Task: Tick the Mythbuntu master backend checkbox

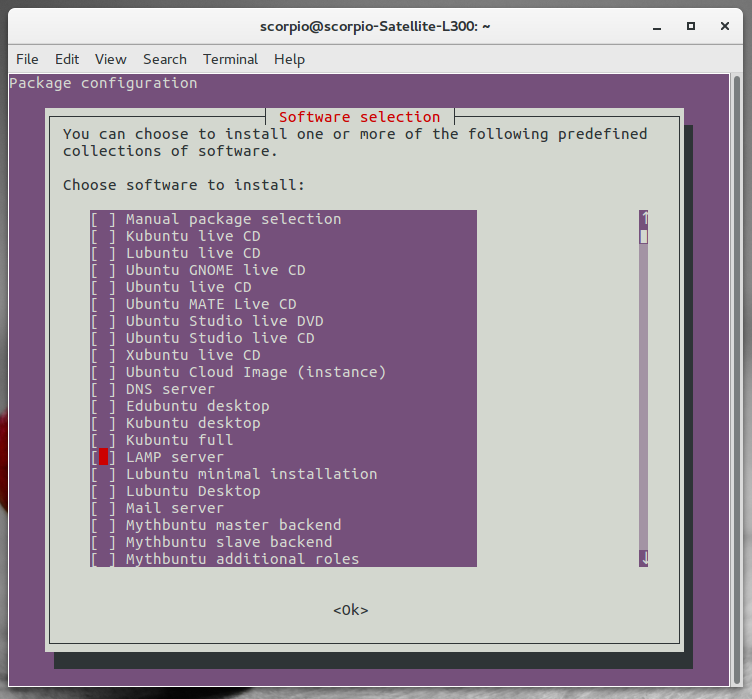Action: [104, 525]
